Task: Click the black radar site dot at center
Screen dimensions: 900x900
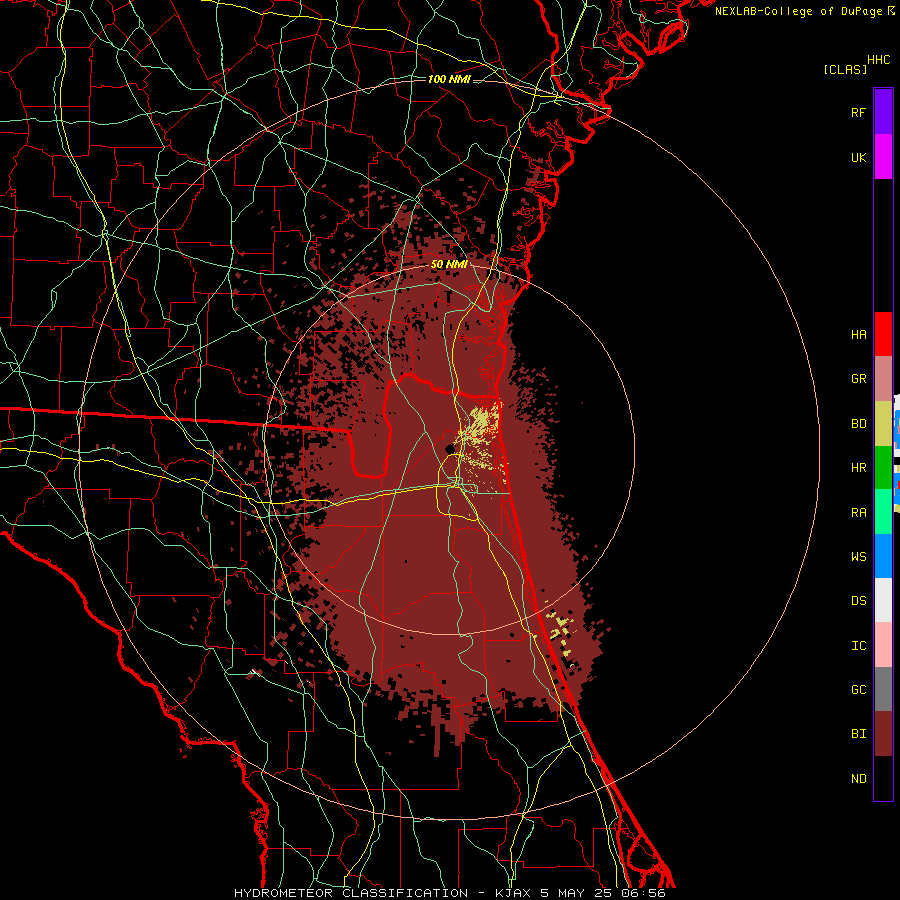Action: tap(450, 449)
